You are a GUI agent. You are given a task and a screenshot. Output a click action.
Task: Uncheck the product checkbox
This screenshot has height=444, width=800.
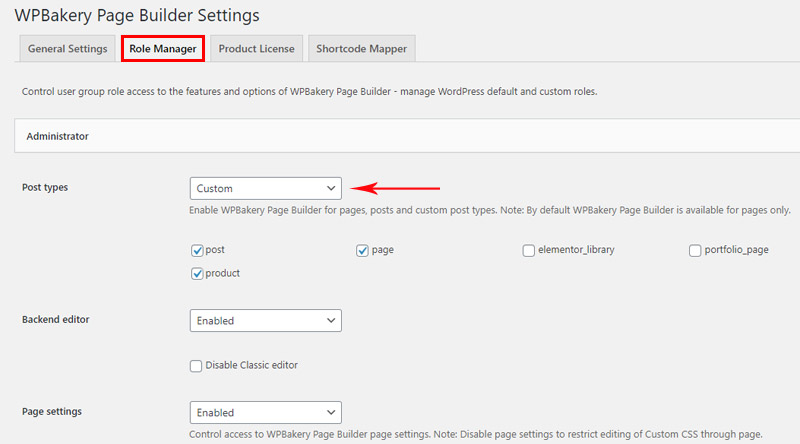coord(197,274)
